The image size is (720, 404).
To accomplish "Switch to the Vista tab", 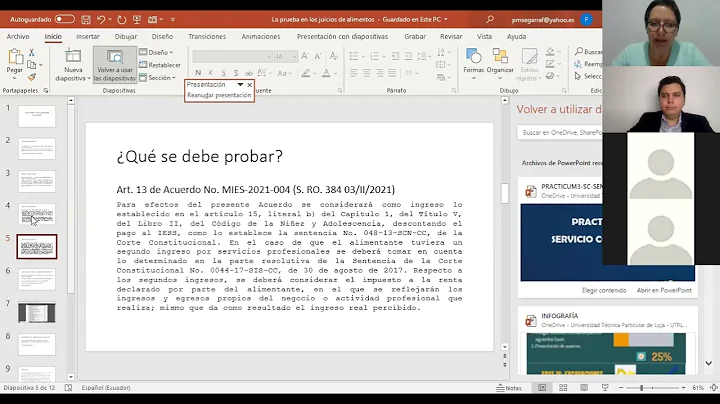I will pyautogui.click(x=484, y=36).
